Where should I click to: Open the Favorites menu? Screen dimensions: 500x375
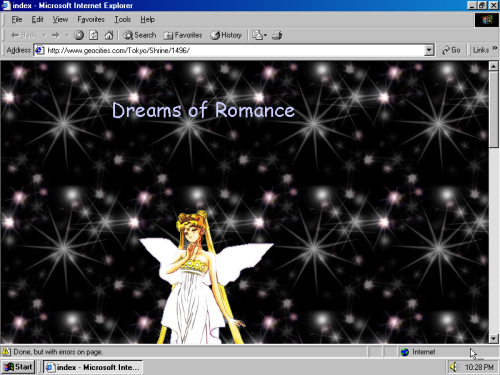coord(91,19)
